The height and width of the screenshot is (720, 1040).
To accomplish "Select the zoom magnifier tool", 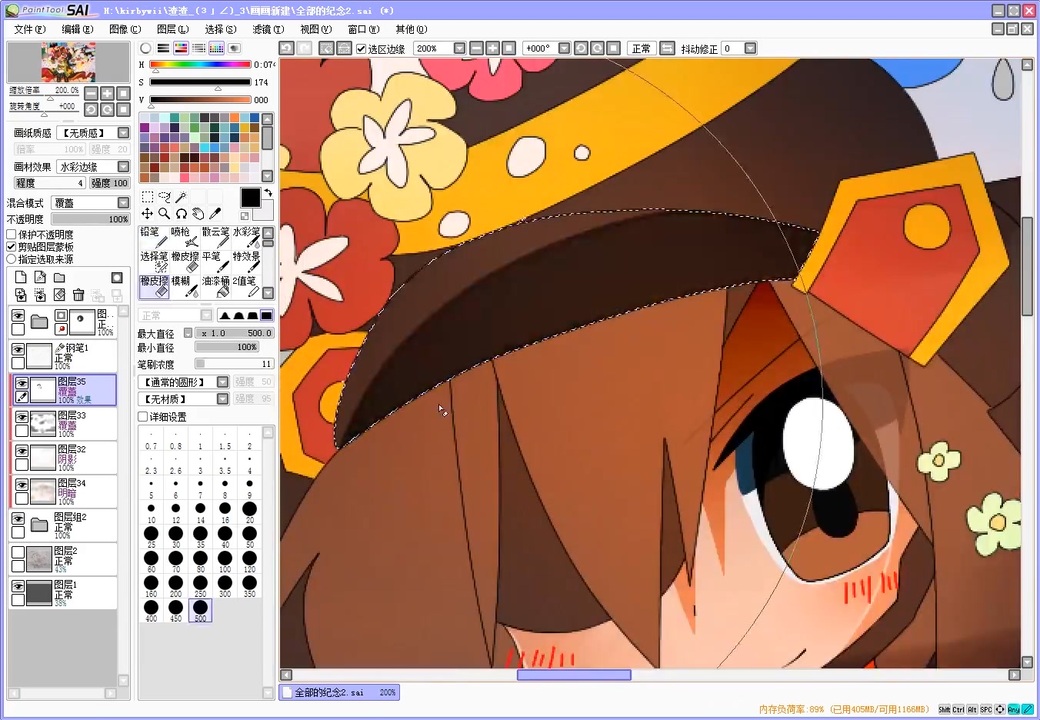I will 164,213.
